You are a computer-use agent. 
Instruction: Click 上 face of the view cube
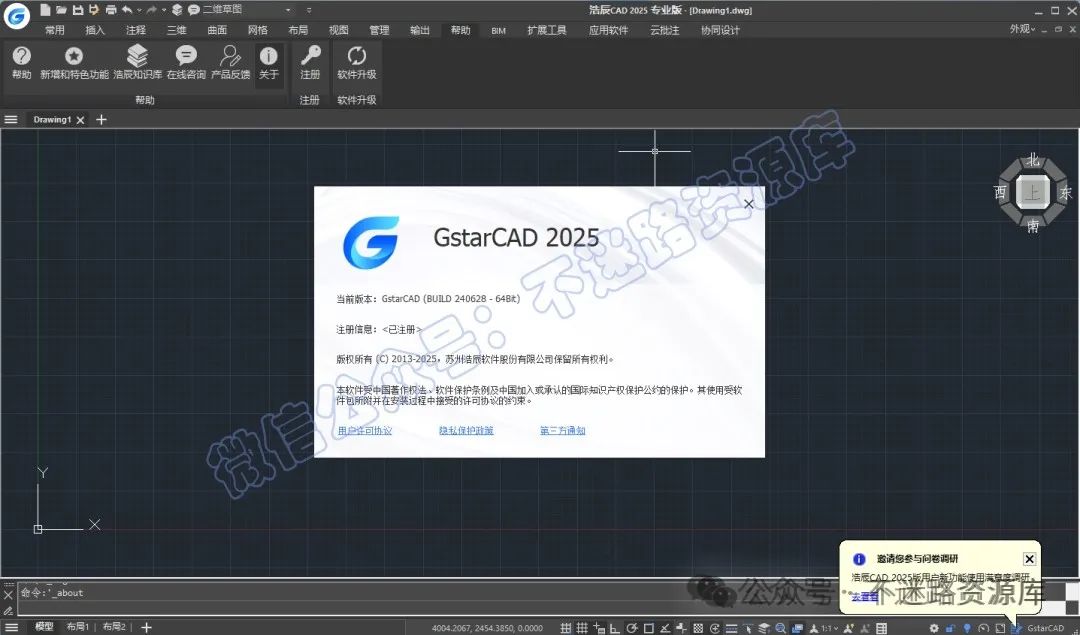[1032, 193]
